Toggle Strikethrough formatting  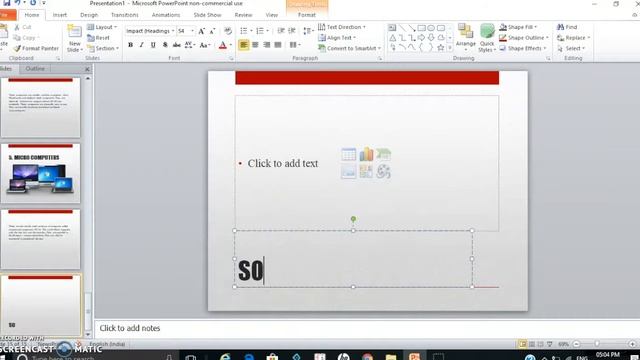(176, 45)
